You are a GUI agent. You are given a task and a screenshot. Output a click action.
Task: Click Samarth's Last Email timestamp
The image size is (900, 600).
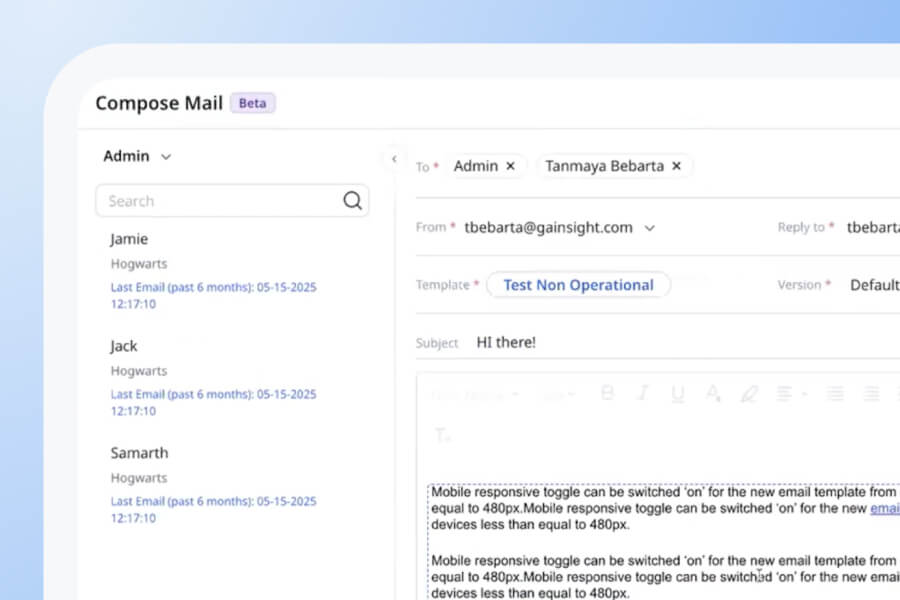click(x=214, y=509)
